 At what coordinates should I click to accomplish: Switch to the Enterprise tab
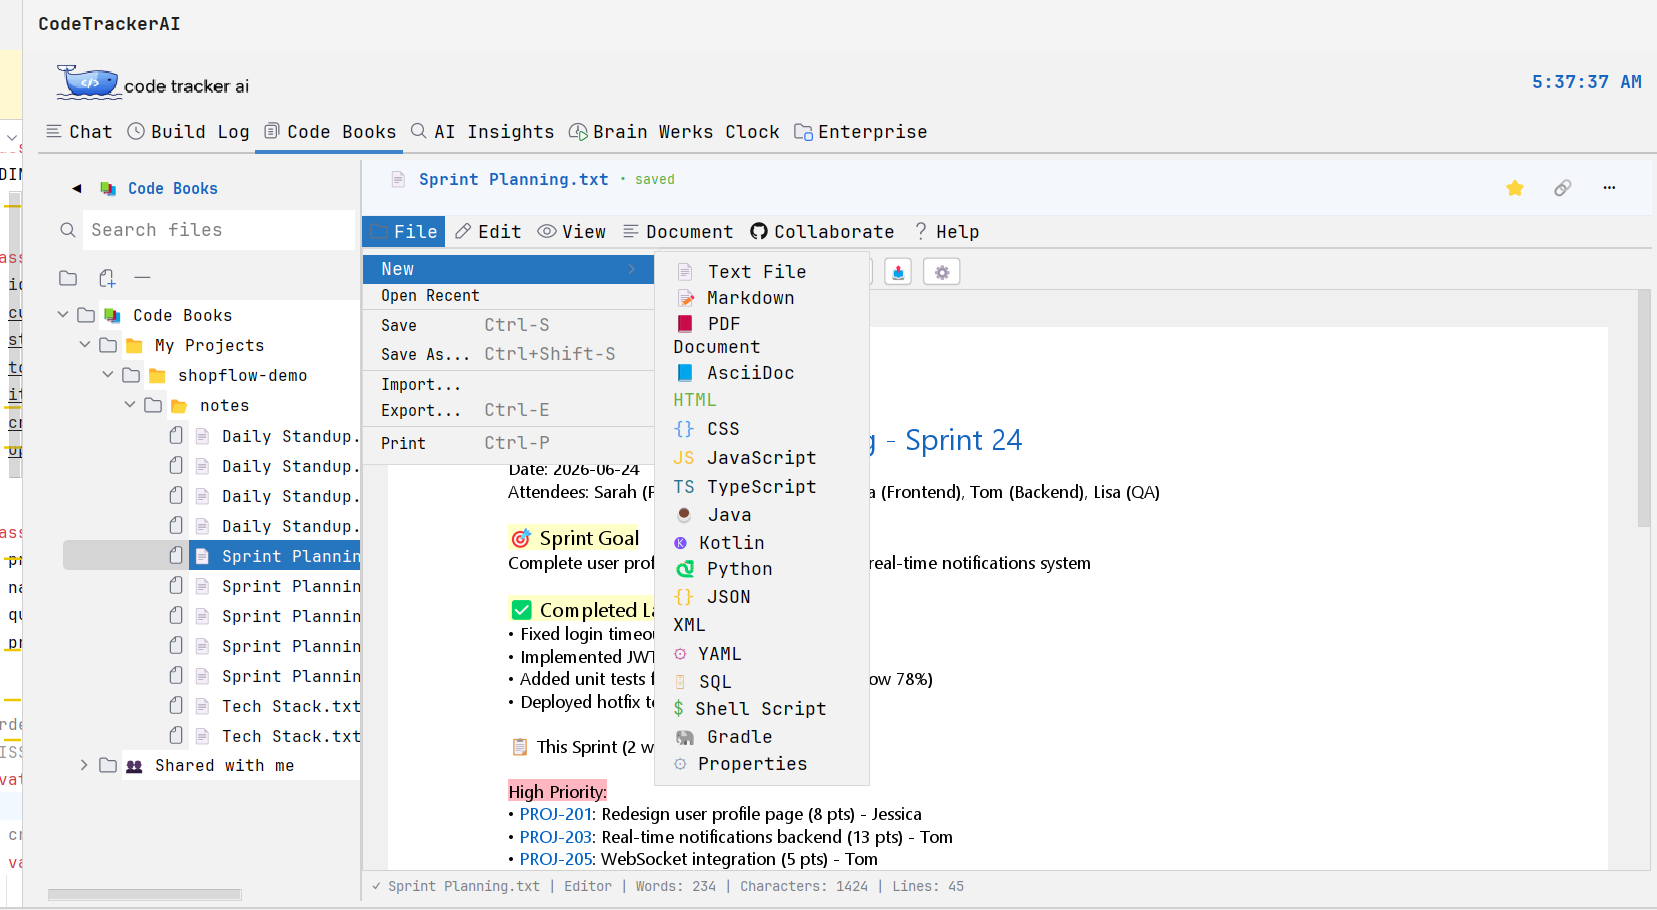861,132
